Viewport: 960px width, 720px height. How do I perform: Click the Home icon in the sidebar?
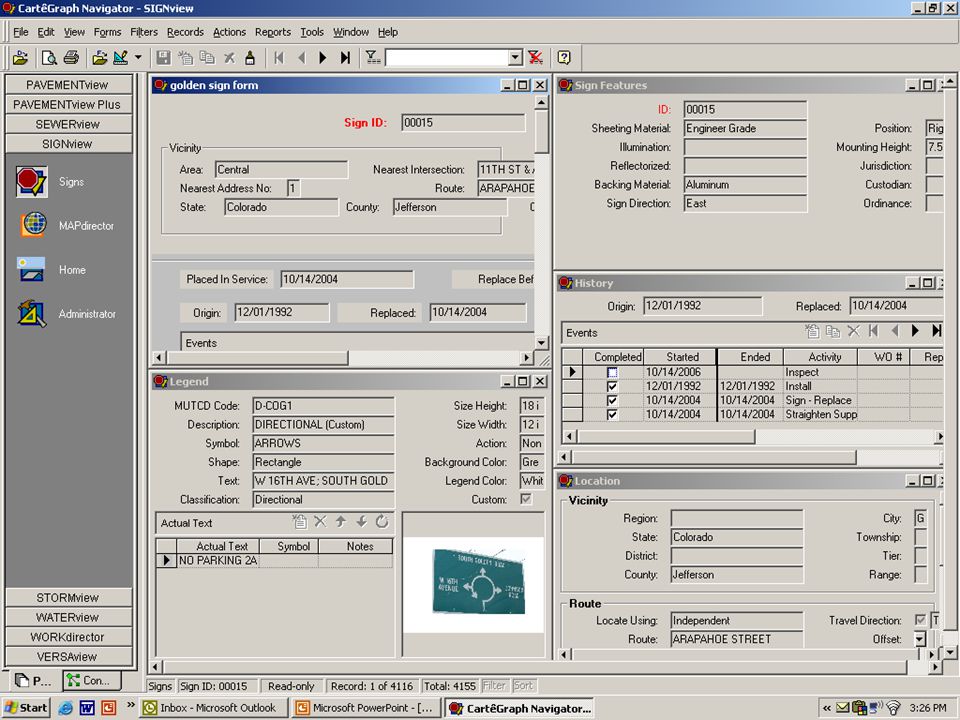31,269
